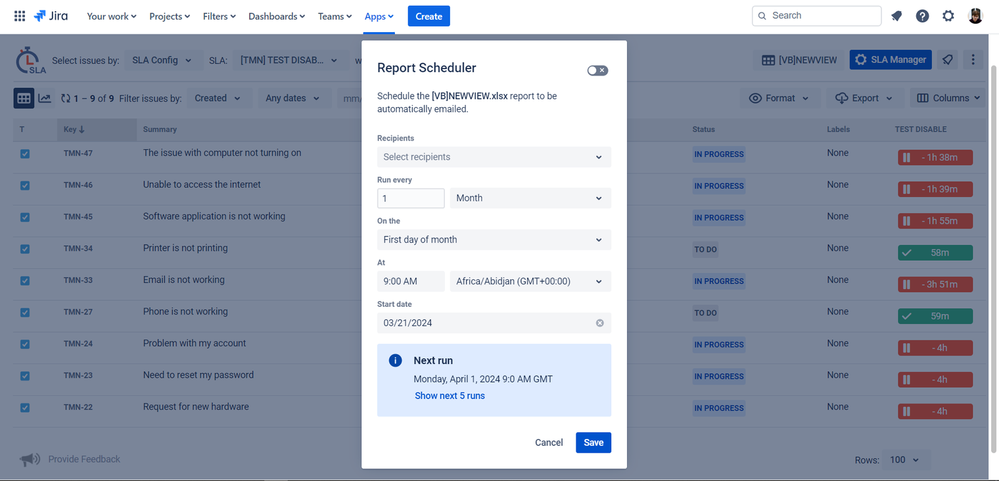This screenshot has width=999, height=481.
Task: Click the SLA clock logo
Action: (x=30, y=61)
